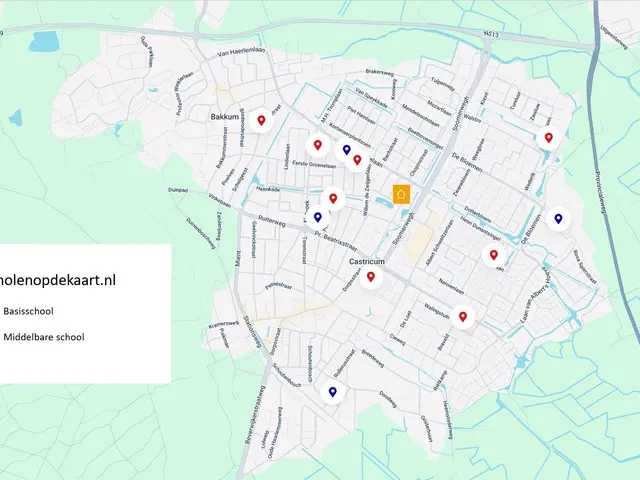Click the Provincialeweg road label
The image size is (640, 480).
599,191
